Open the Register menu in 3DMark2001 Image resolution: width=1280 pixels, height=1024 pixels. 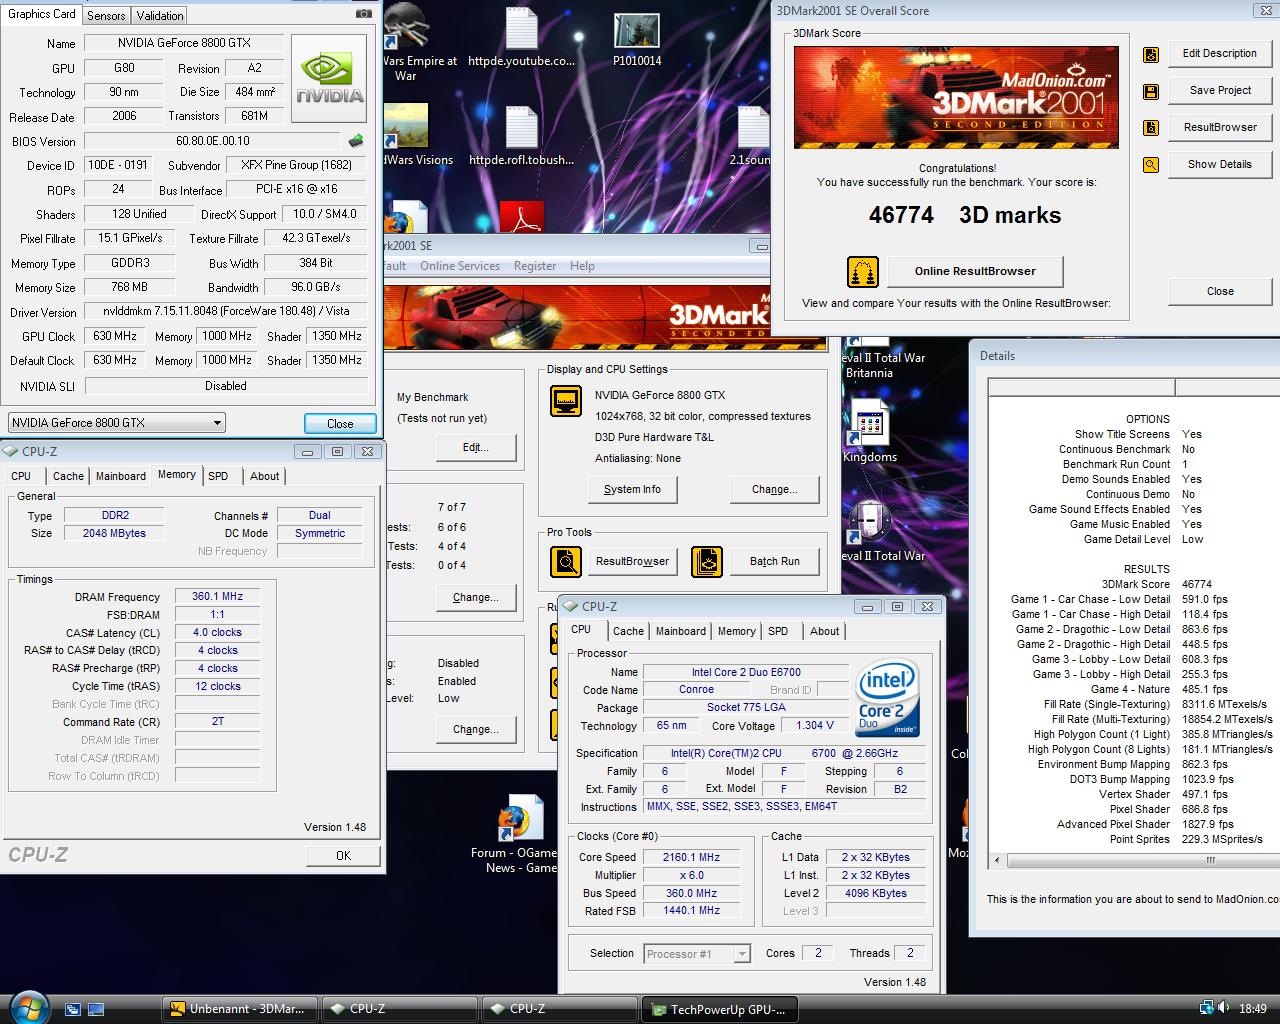[535, 266]
